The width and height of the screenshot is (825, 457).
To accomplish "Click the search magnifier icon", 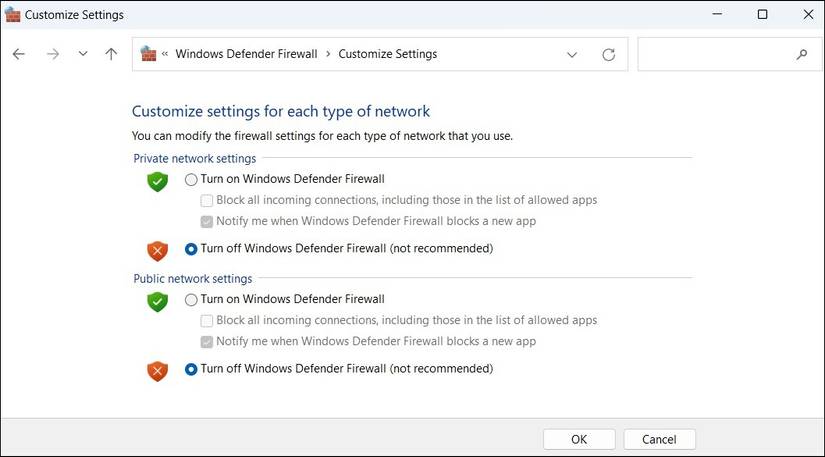I will 802,54.
